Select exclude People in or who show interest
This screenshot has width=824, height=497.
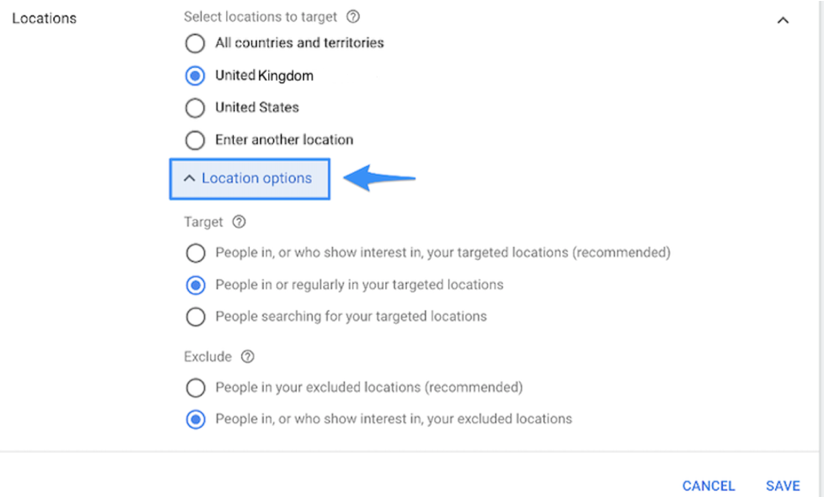click(195, 419)
